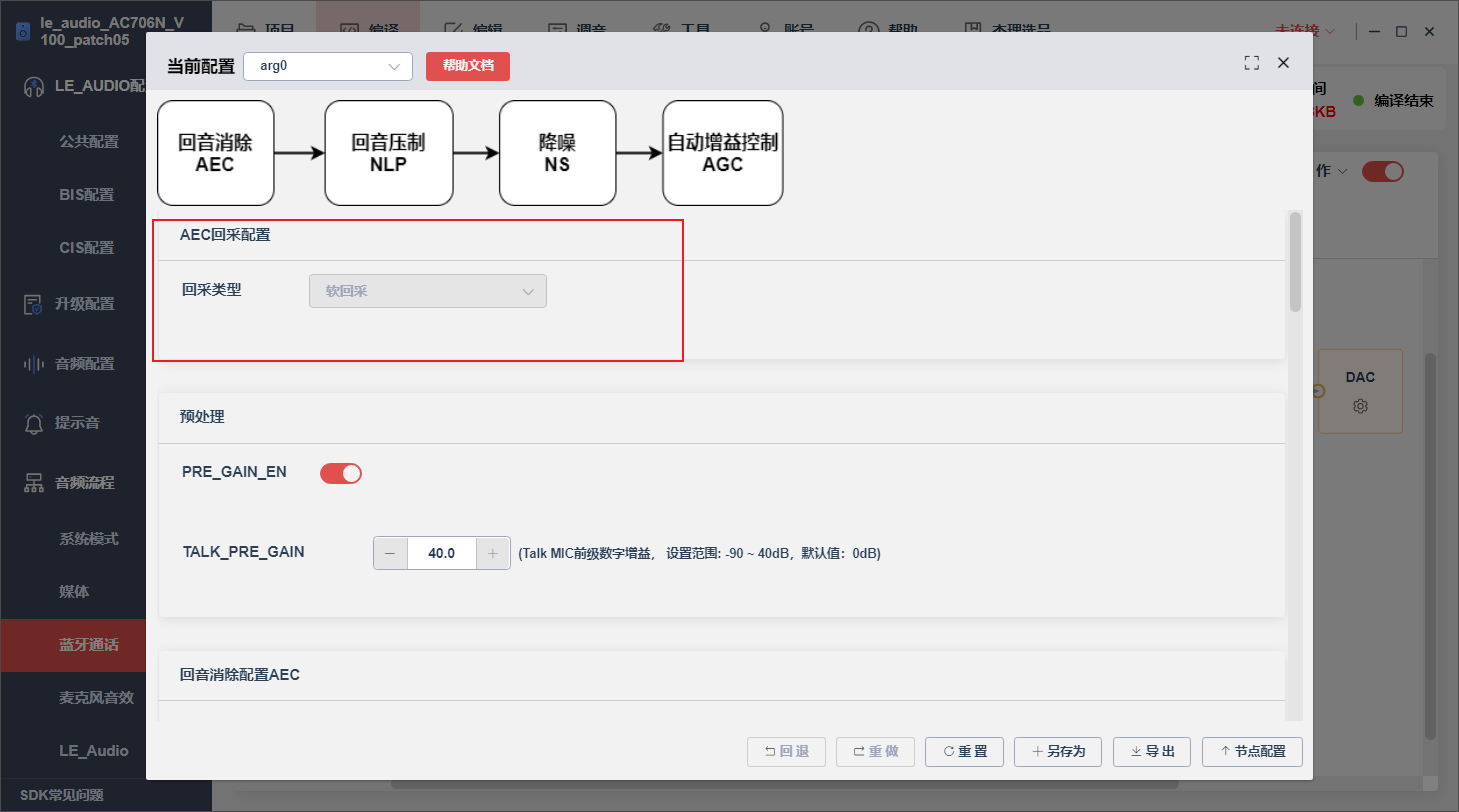Click the 回音消除配置AEC section header text
Viewport: 1459px width, 812px height.
pyautogui.click(x=240, y=675)
